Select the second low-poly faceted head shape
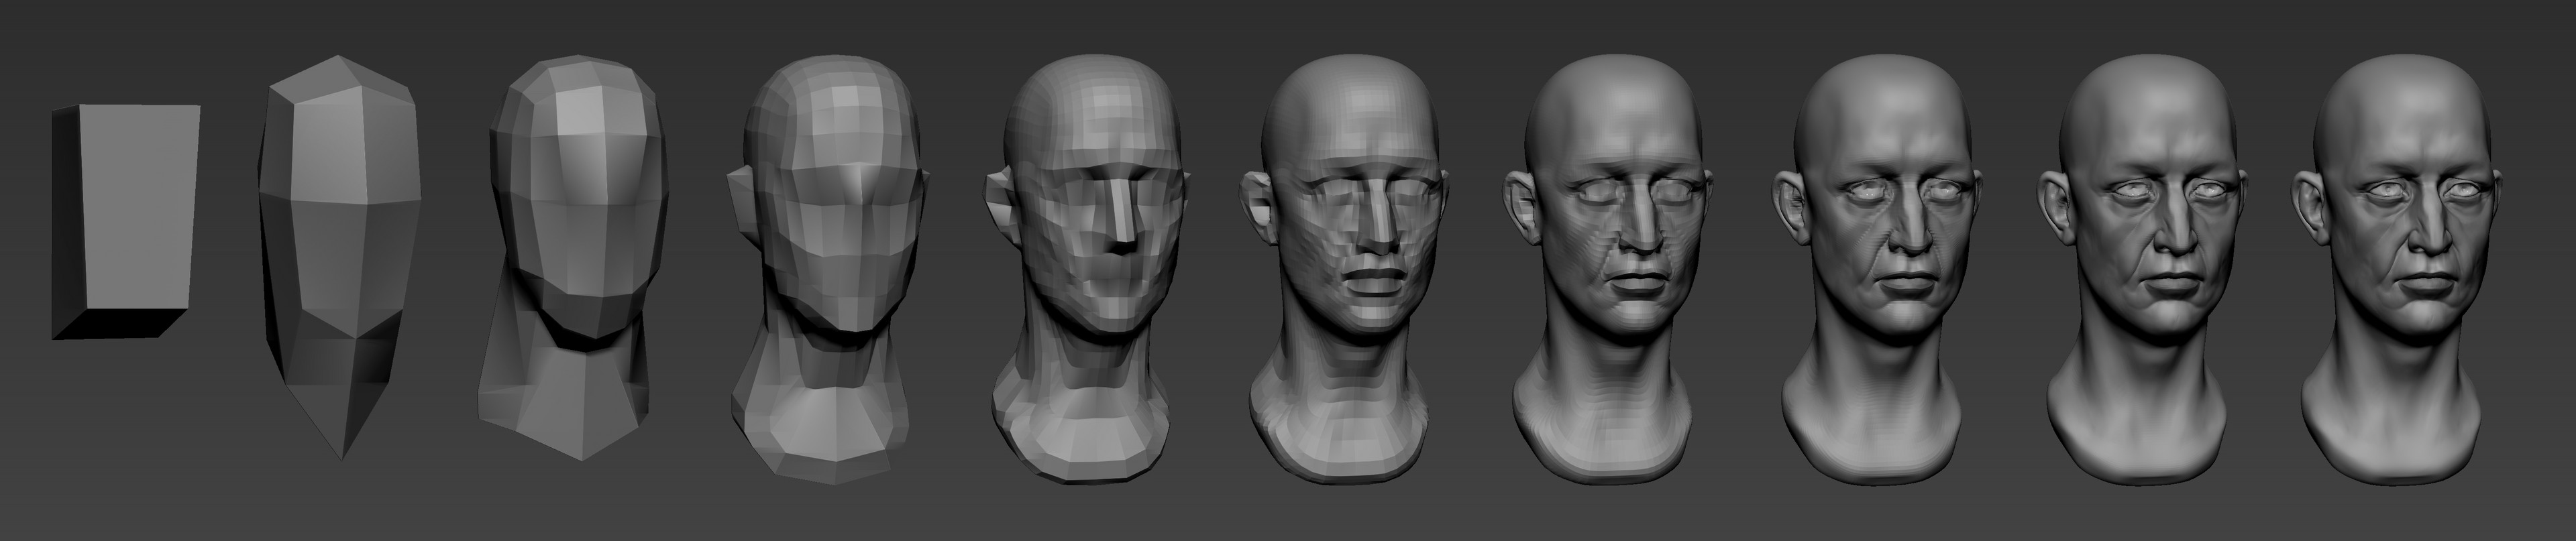2576x541 pixels. (x=340, y=250)
